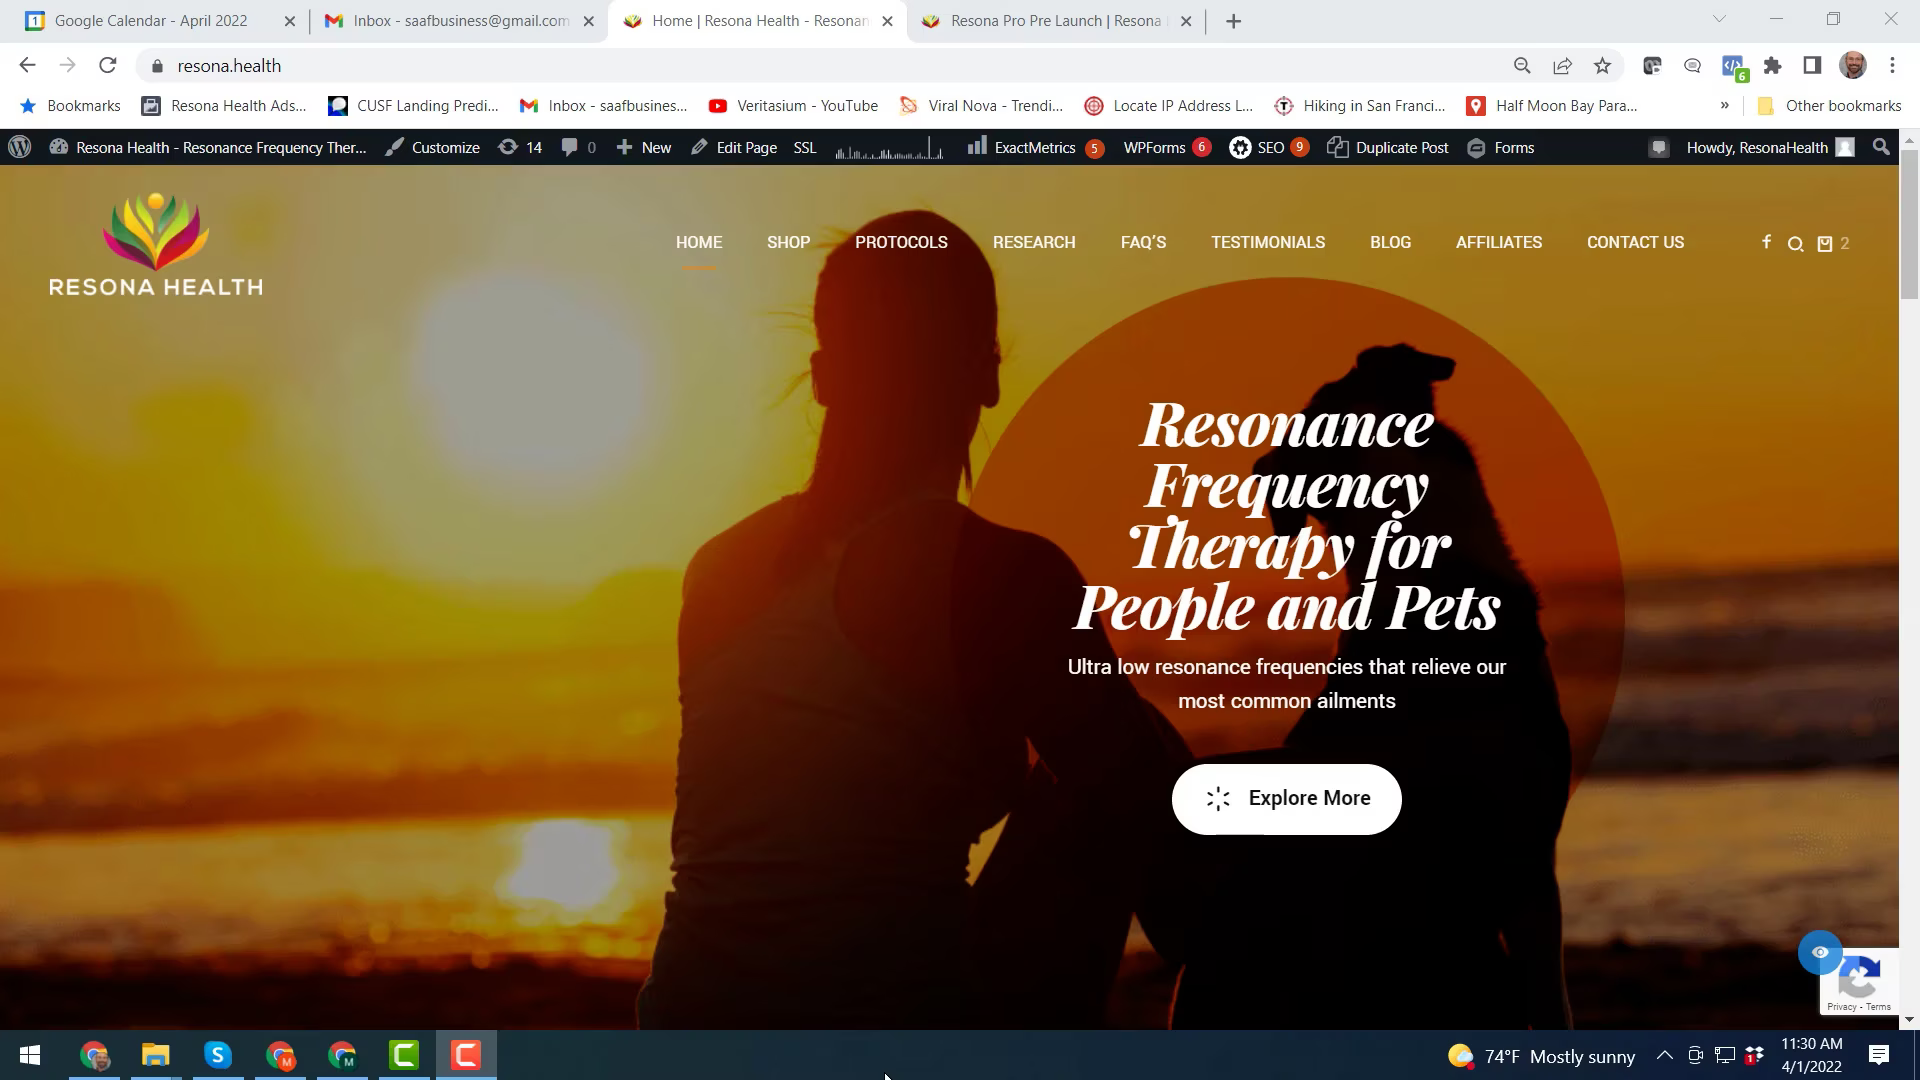
Task: Open the shopping cart icon with 2 items
Action: [1826, 243]
